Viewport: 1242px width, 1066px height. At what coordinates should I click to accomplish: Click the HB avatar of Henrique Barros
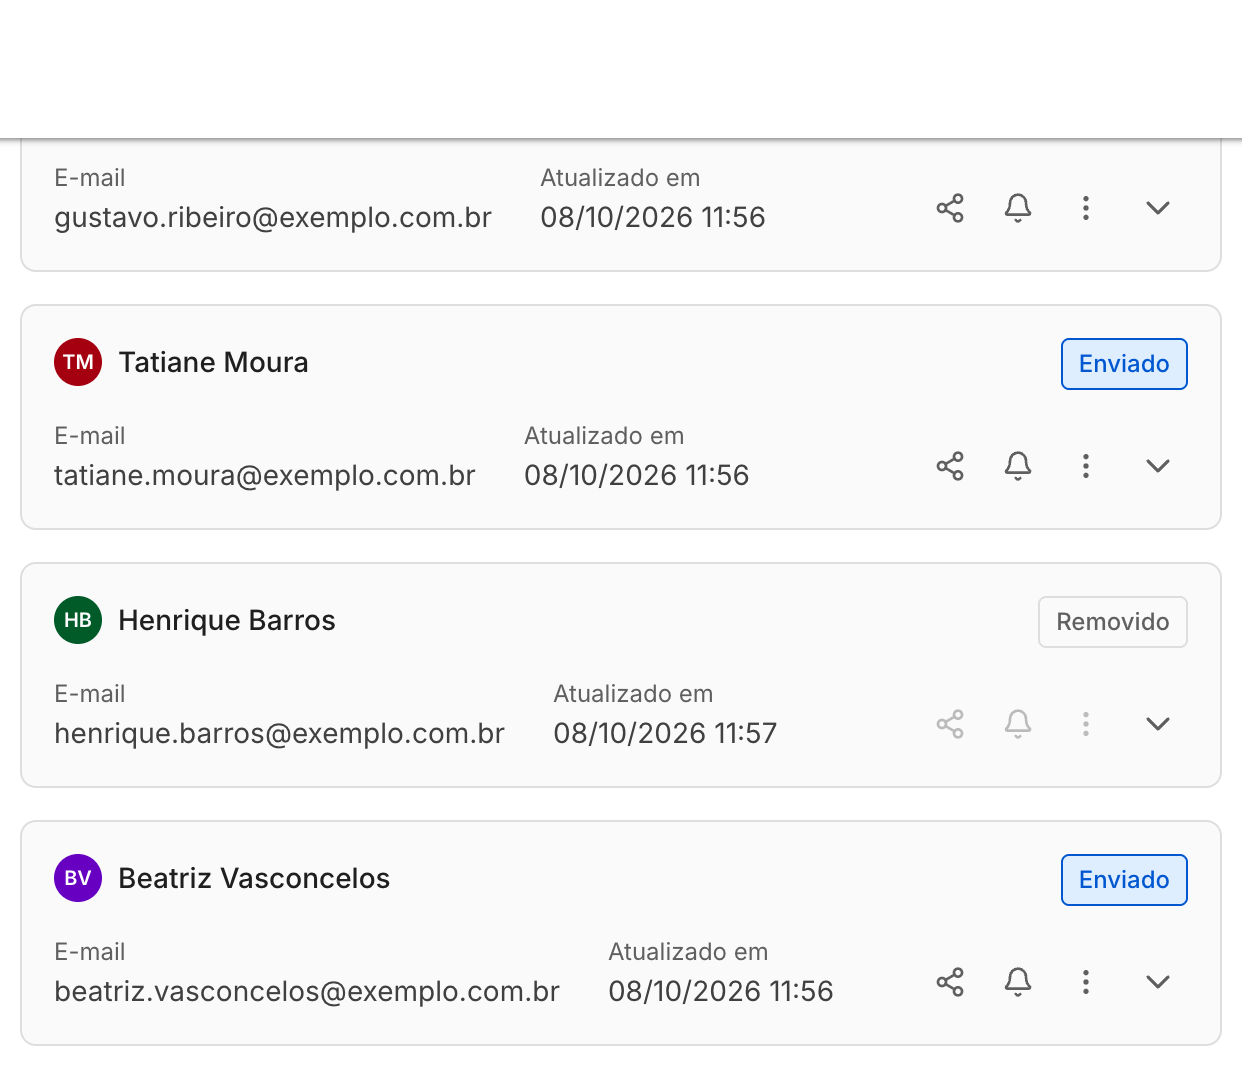tap(78, 620)
